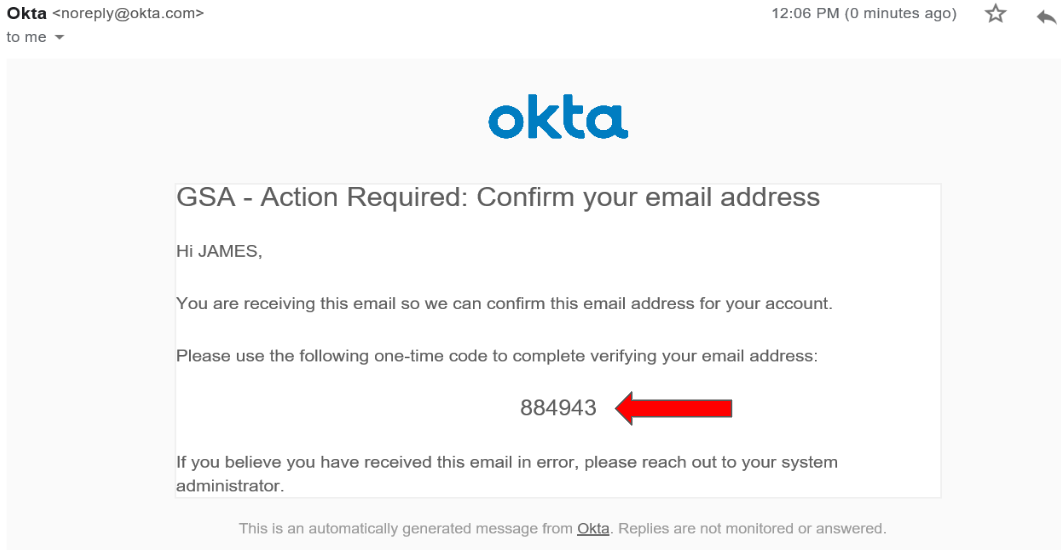Expand the "to me" recipient details arrow

point(59,38)
